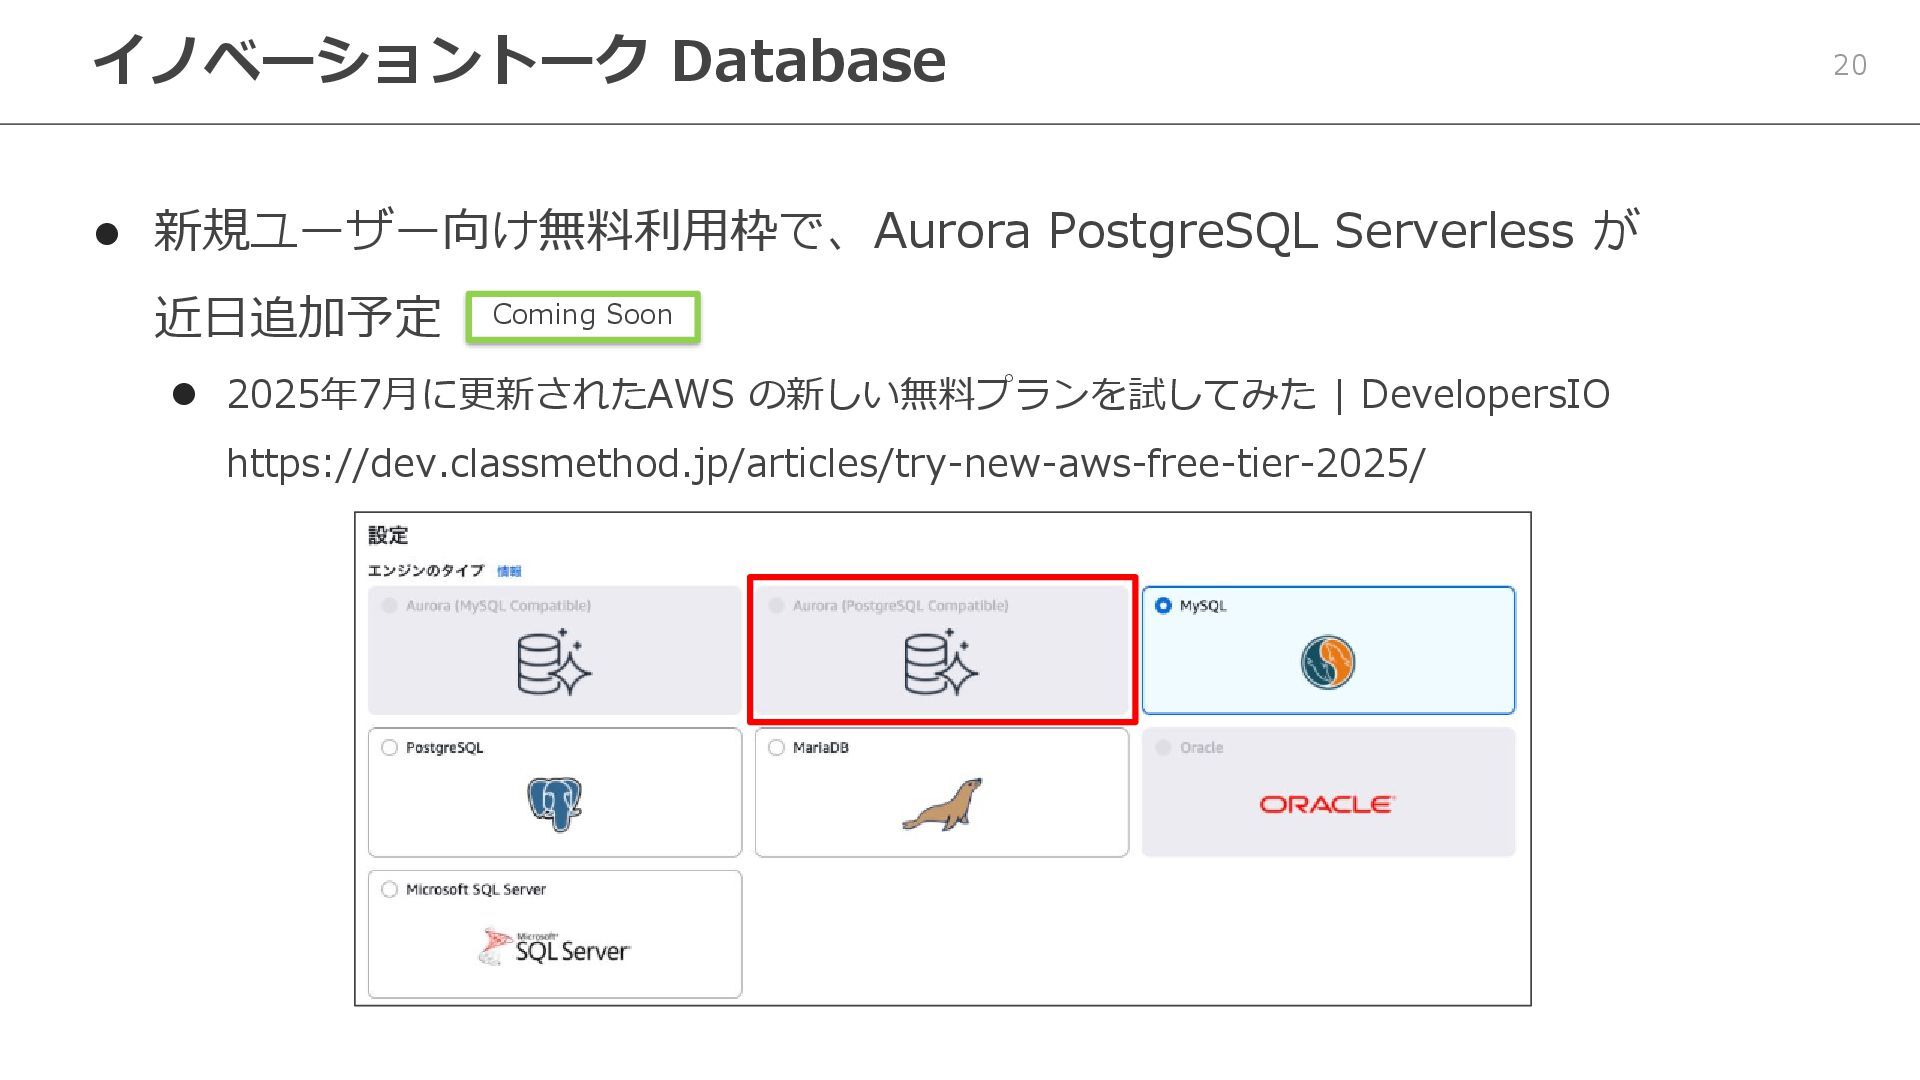Click the disabled Oracle radio button
This screenshot has width=1920, height=1080.
click(x=1163, y=747)
